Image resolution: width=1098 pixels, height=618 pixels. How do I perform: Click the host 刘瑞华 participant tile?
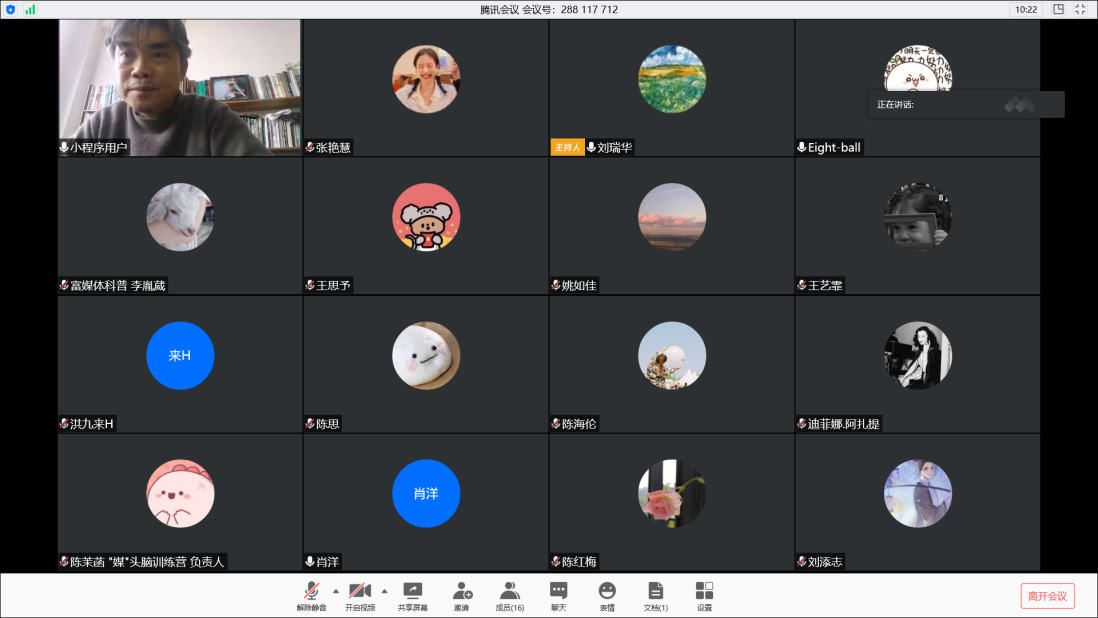pos(672,88)
